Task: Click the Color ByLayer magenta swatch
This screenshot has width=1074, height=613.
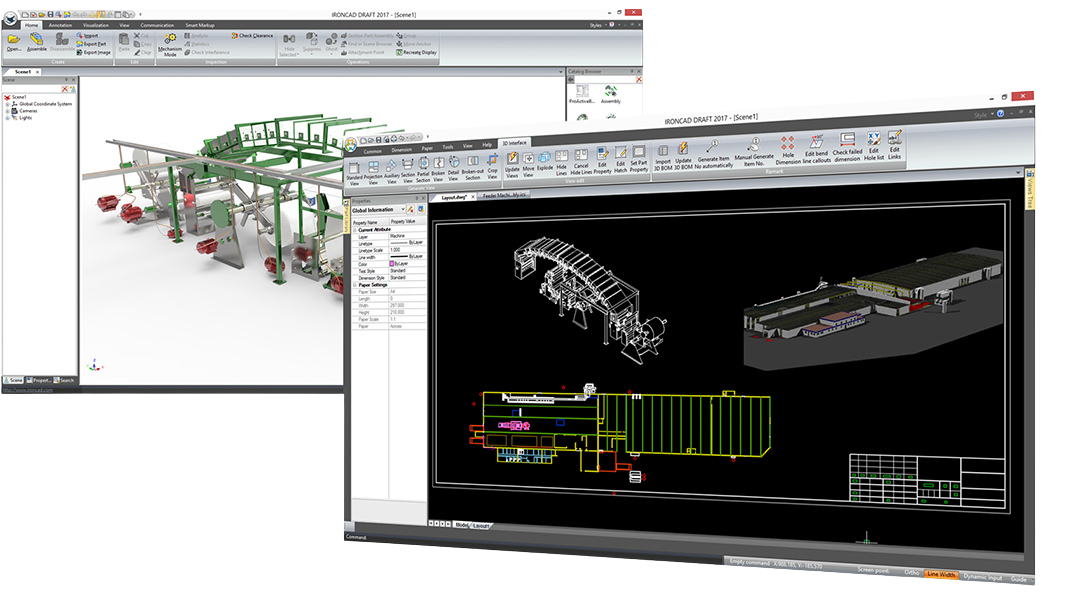Action: [392, 263]
